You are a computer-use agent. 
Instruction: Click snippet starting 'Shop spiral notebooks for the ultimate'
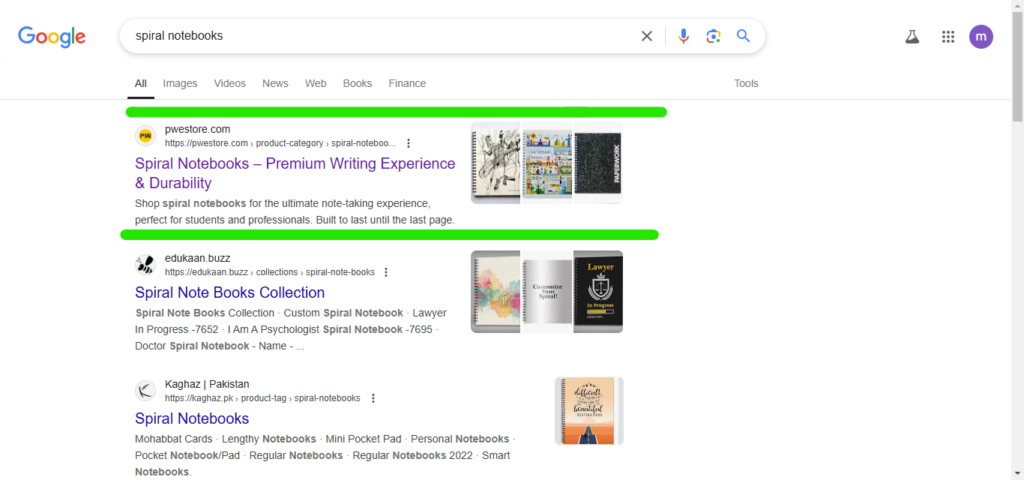(295, 212)
